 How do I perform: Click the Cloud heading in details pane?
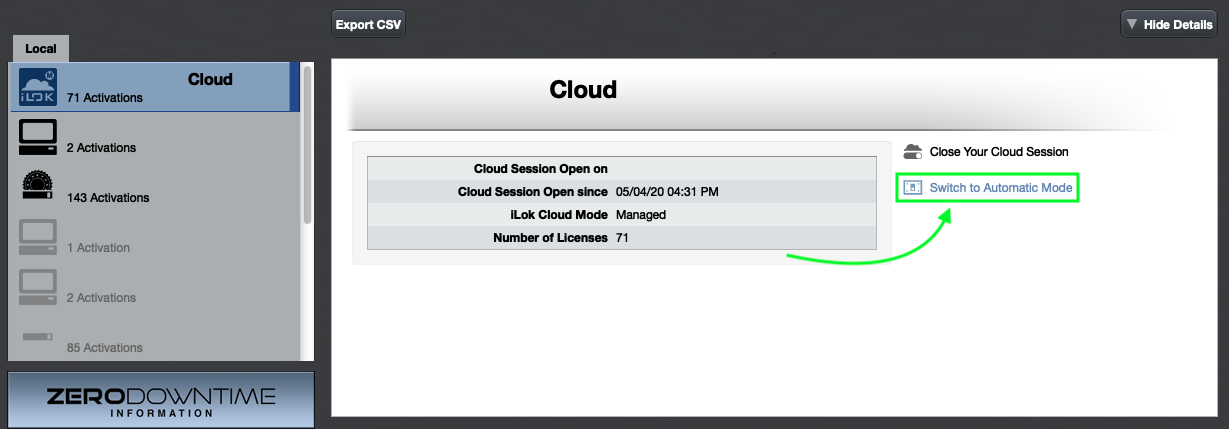(x=583, y=90)
